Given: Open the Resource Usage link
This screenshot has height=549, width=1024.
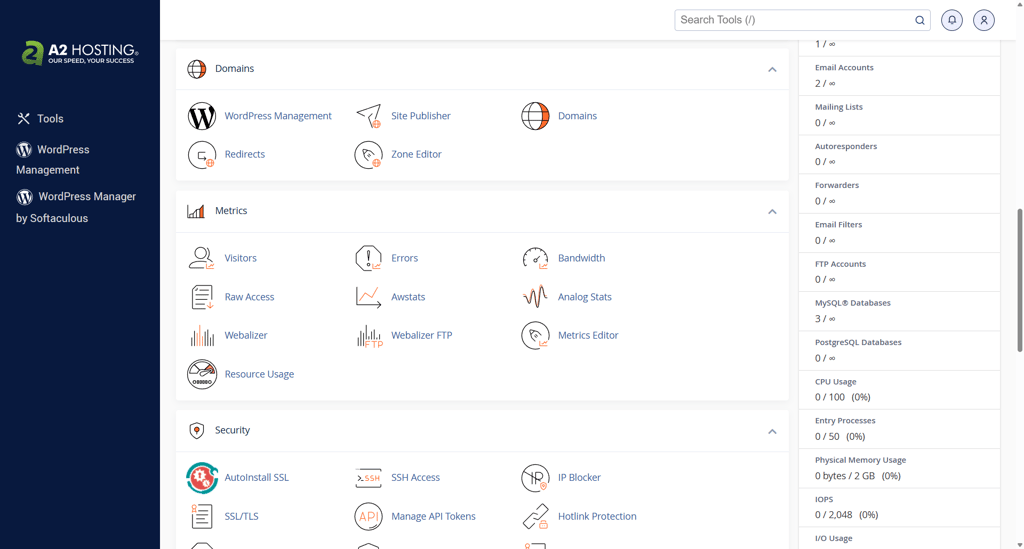Looking at the screenshot, I should [x=259, y=374].
